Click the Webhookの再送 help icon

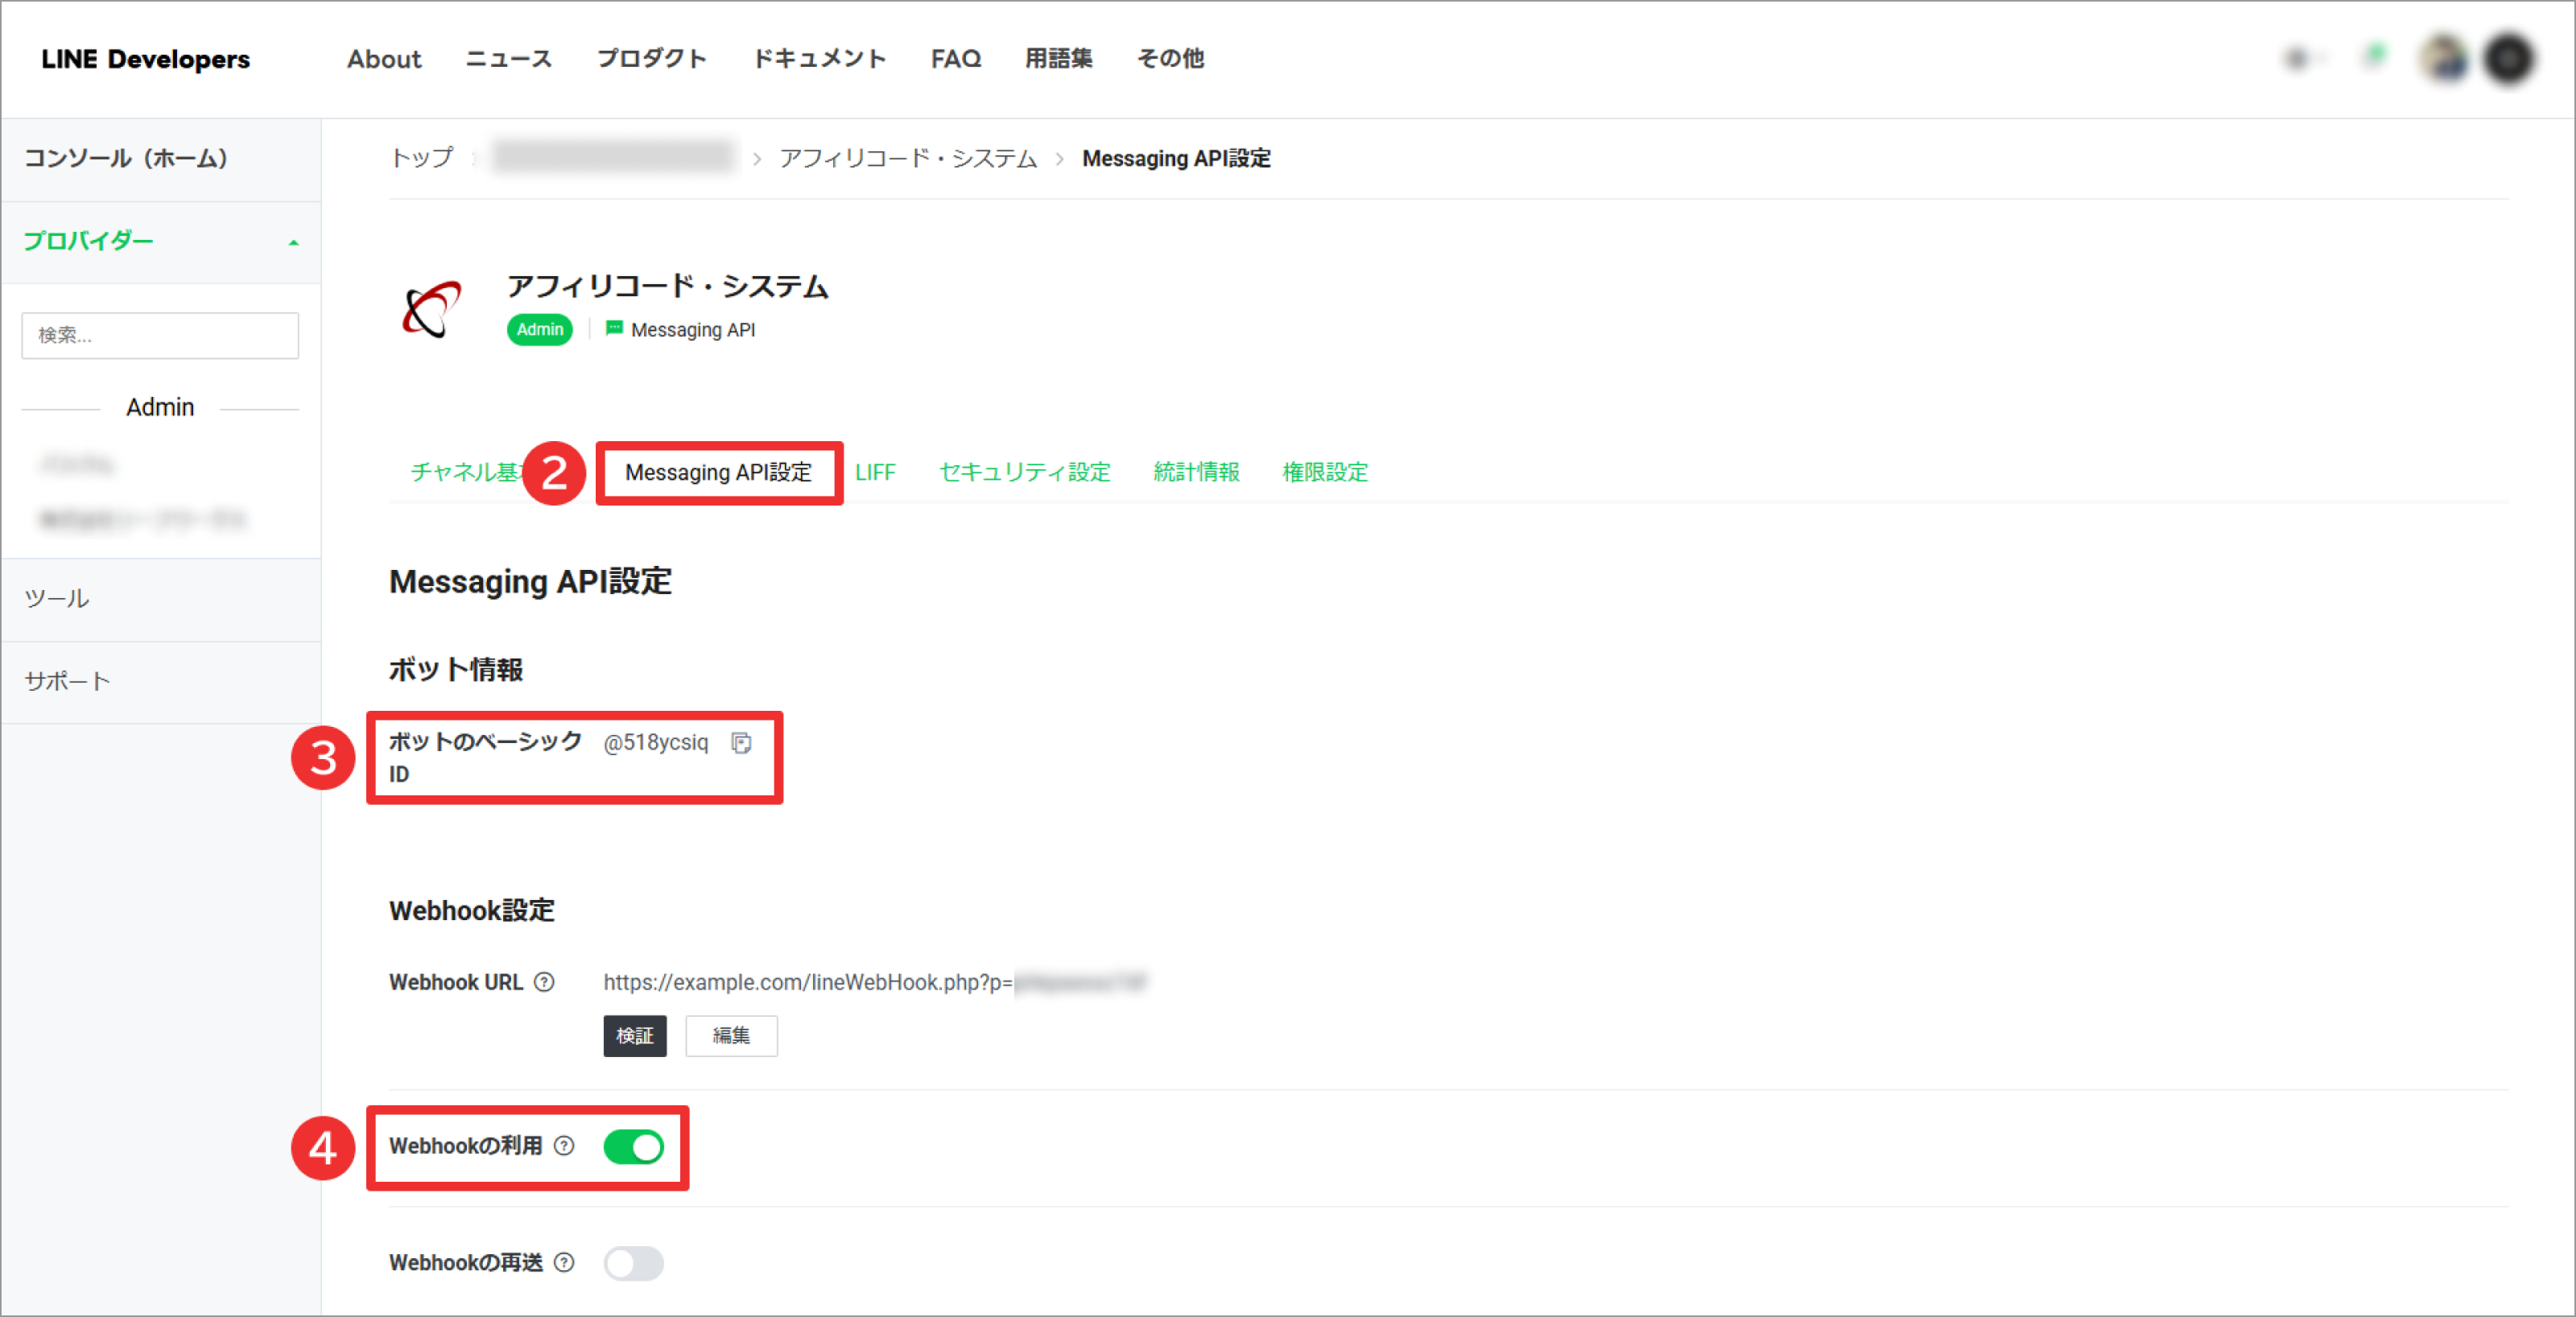tap(564, 1263)
